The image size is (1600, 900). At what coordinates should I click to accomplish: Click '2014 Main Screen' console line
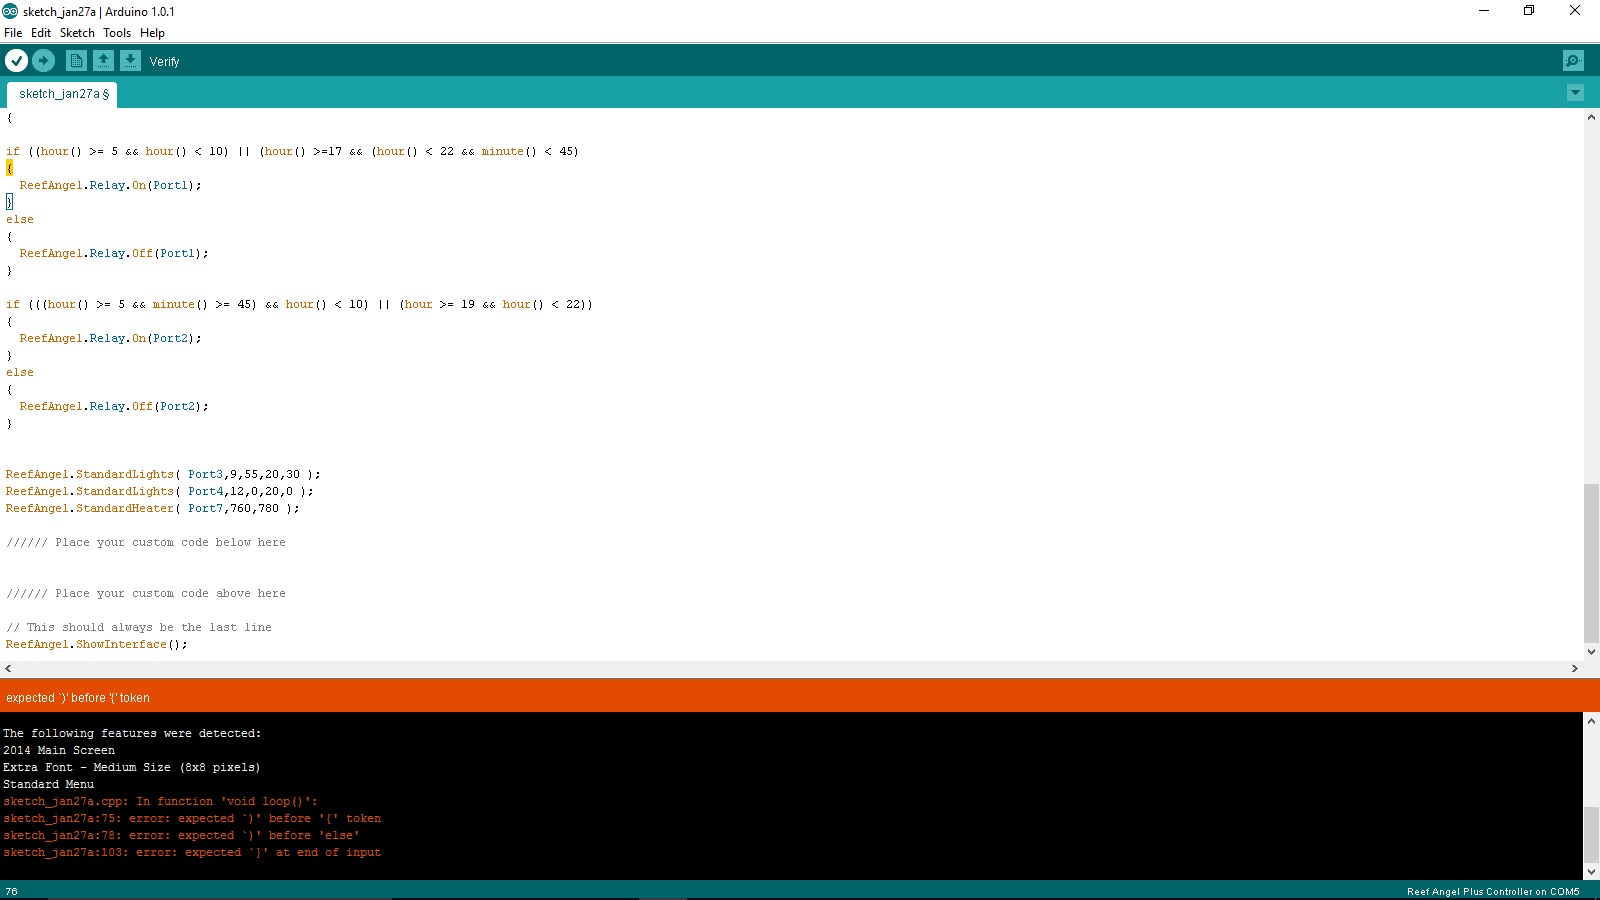coord(59,751)
